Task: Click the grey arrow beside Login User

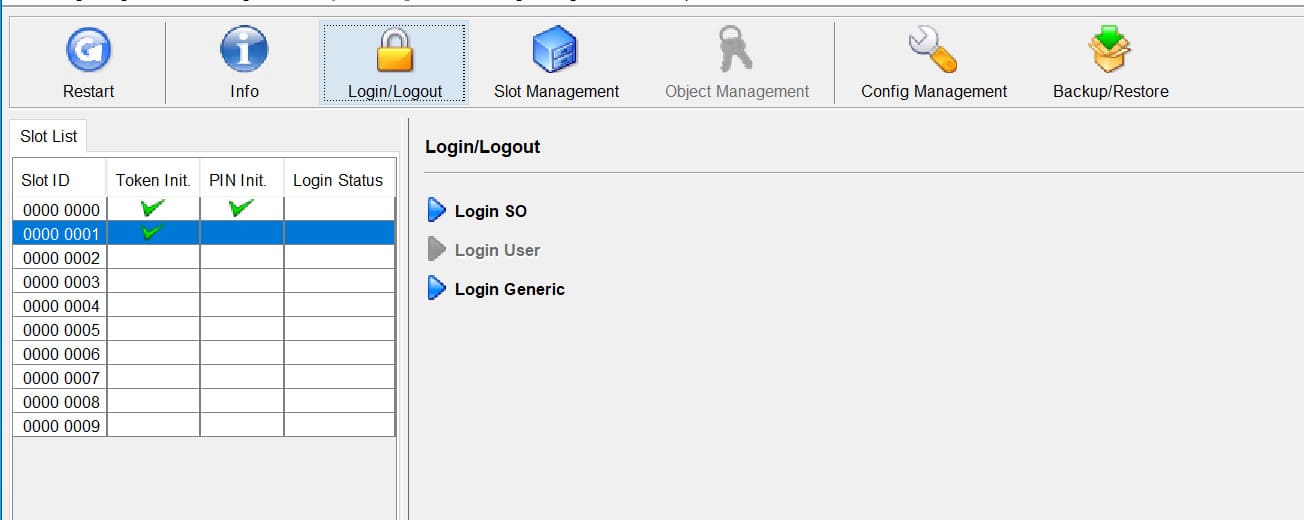Action: [x=436, y=250]
